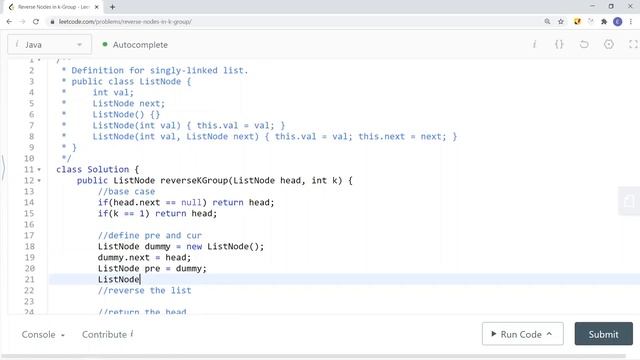Click line number 16 in the gutter
The height and width of the screenshot is (360, 640).
[29, 224]
